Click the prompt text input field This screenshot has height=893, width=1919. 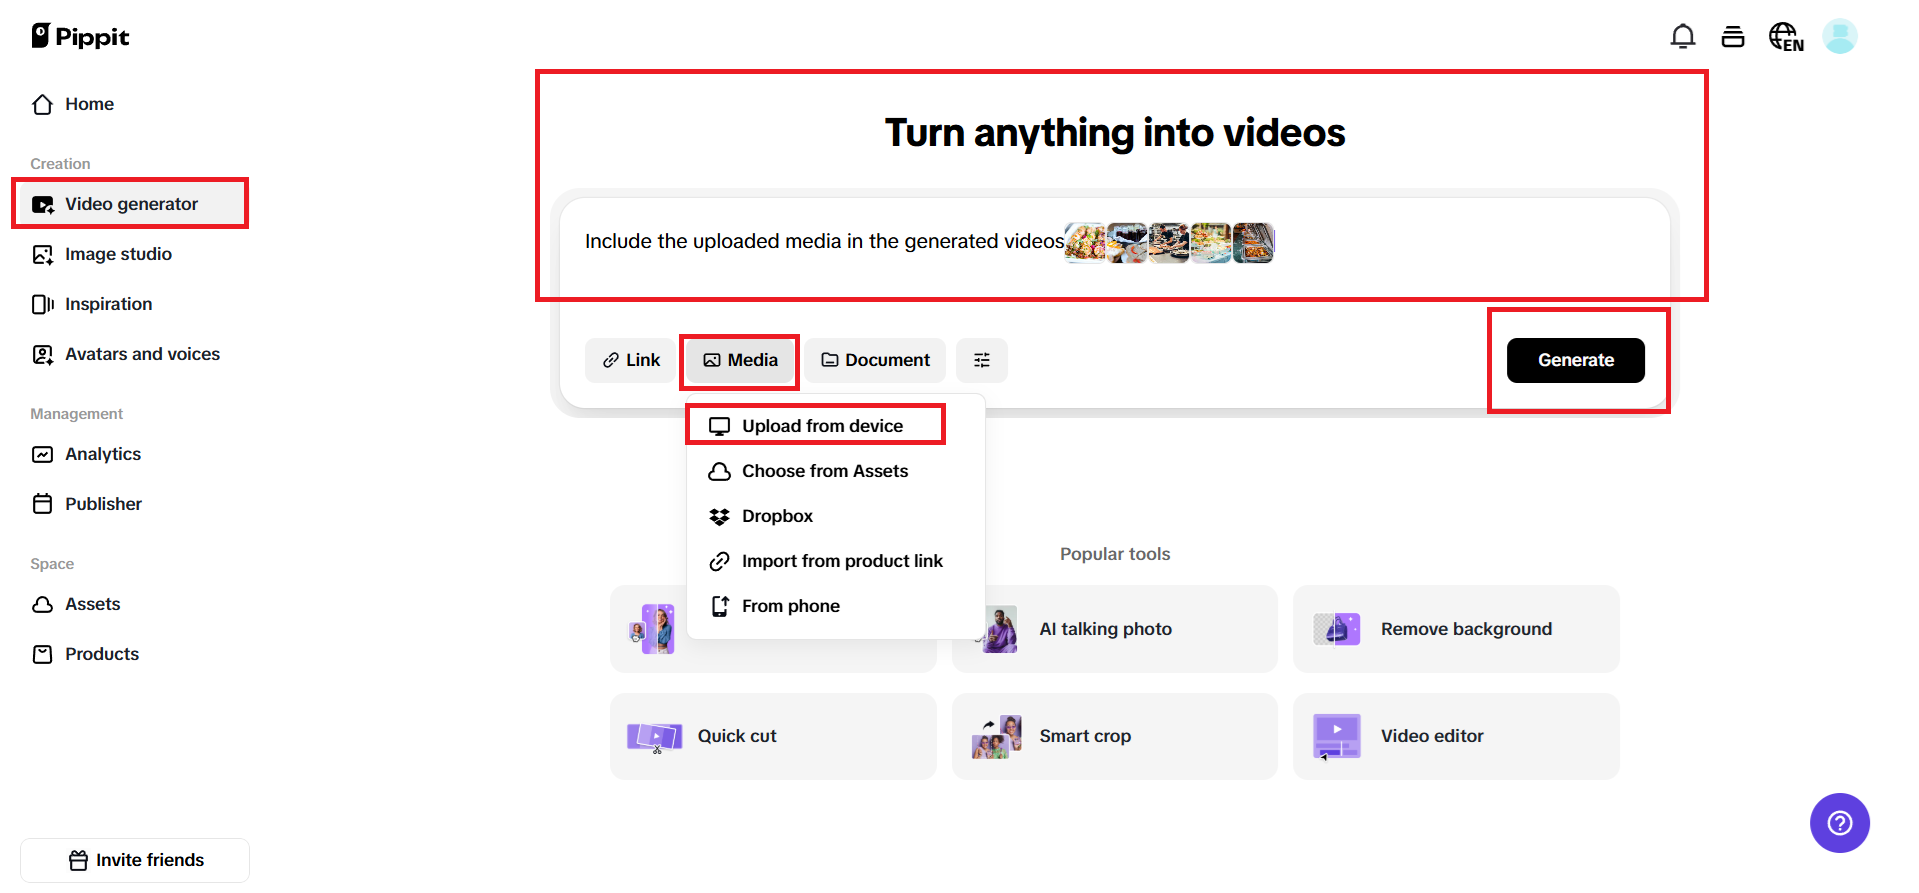(1115, 242)
